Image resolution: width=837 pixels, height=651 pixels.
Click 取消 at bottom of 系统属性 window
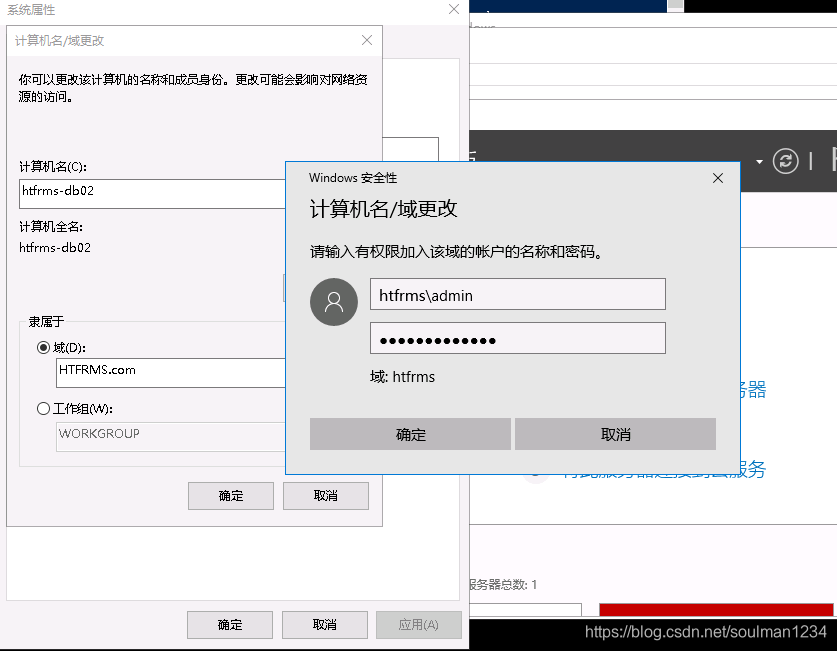click(x=325, y=625)
